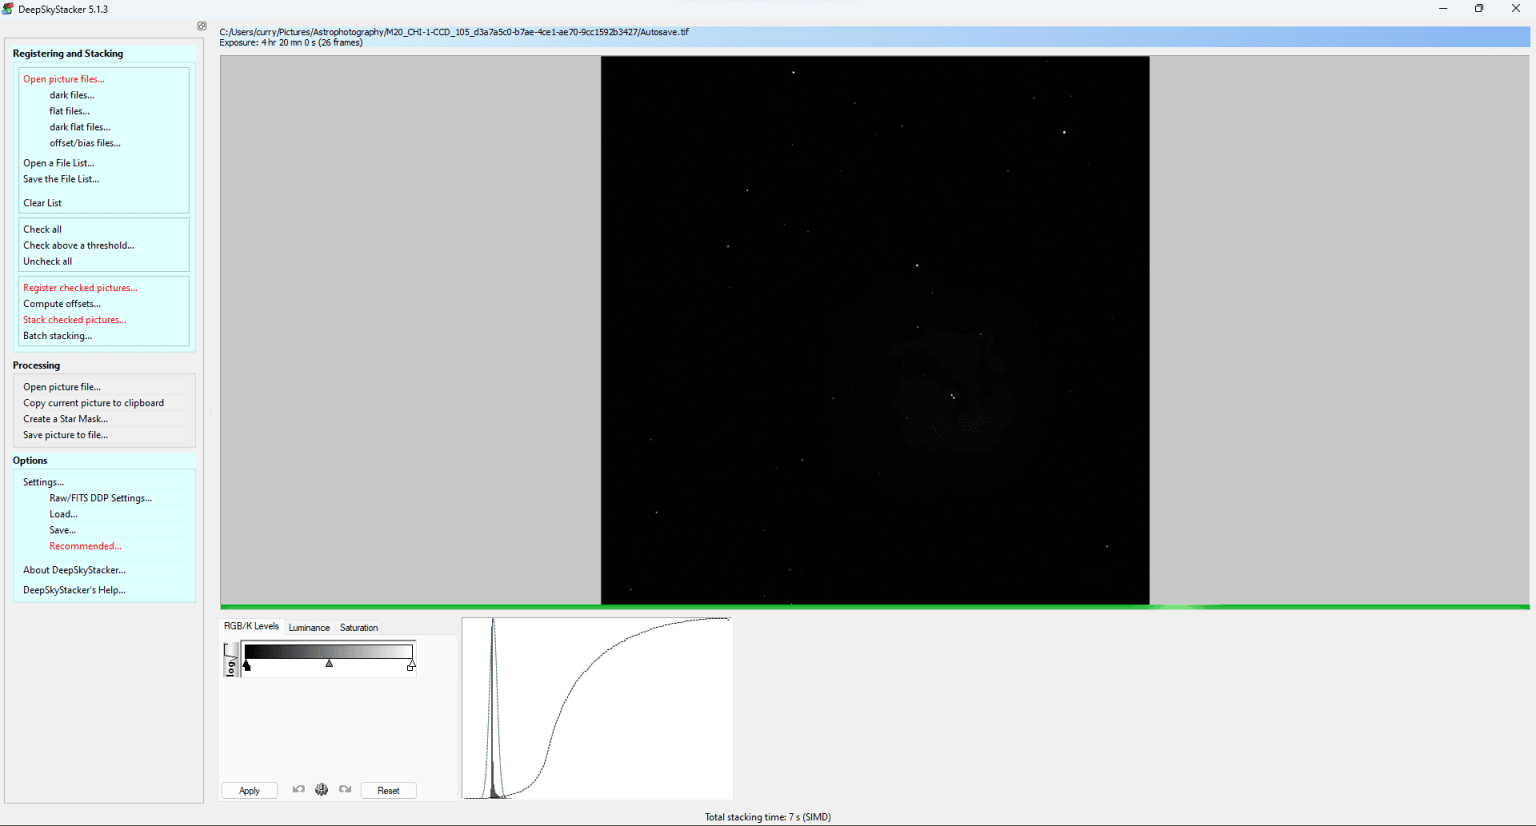Click the panel auto-hide icon above the sidebar
Screen dimensions: 1536x826
201,26
